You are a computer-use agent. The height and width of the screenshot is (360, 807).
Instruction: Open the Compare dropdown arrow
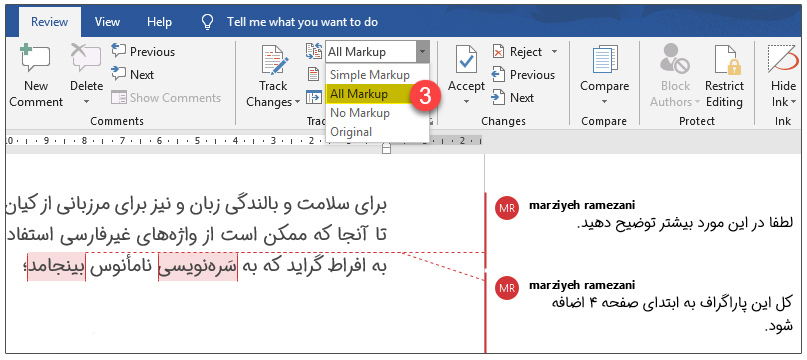click(x=605, y=101)
